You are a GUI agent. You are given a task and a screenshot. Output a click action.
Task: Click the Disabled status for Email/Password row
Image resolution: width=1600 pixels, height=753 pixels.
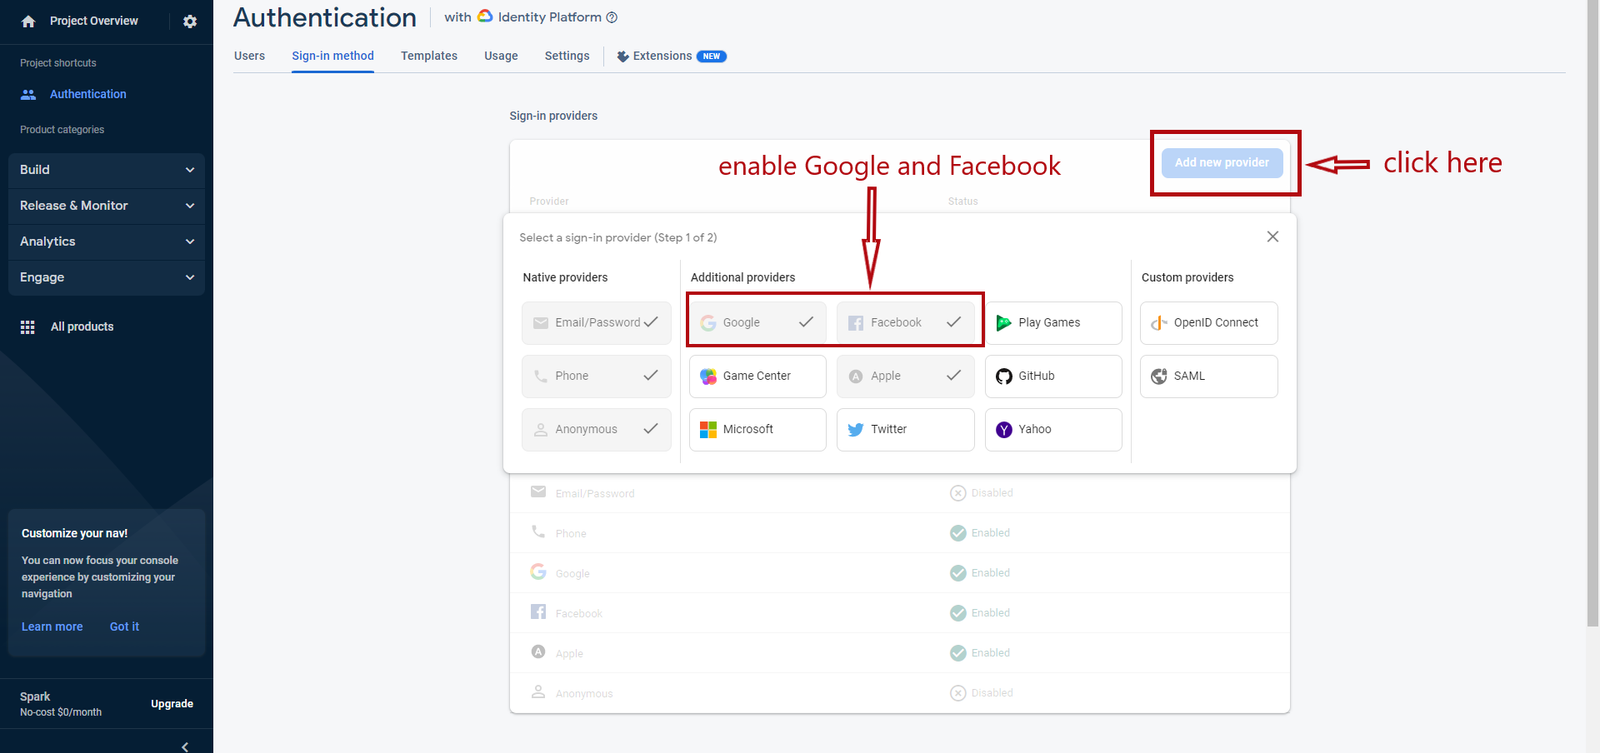point(981,493)
